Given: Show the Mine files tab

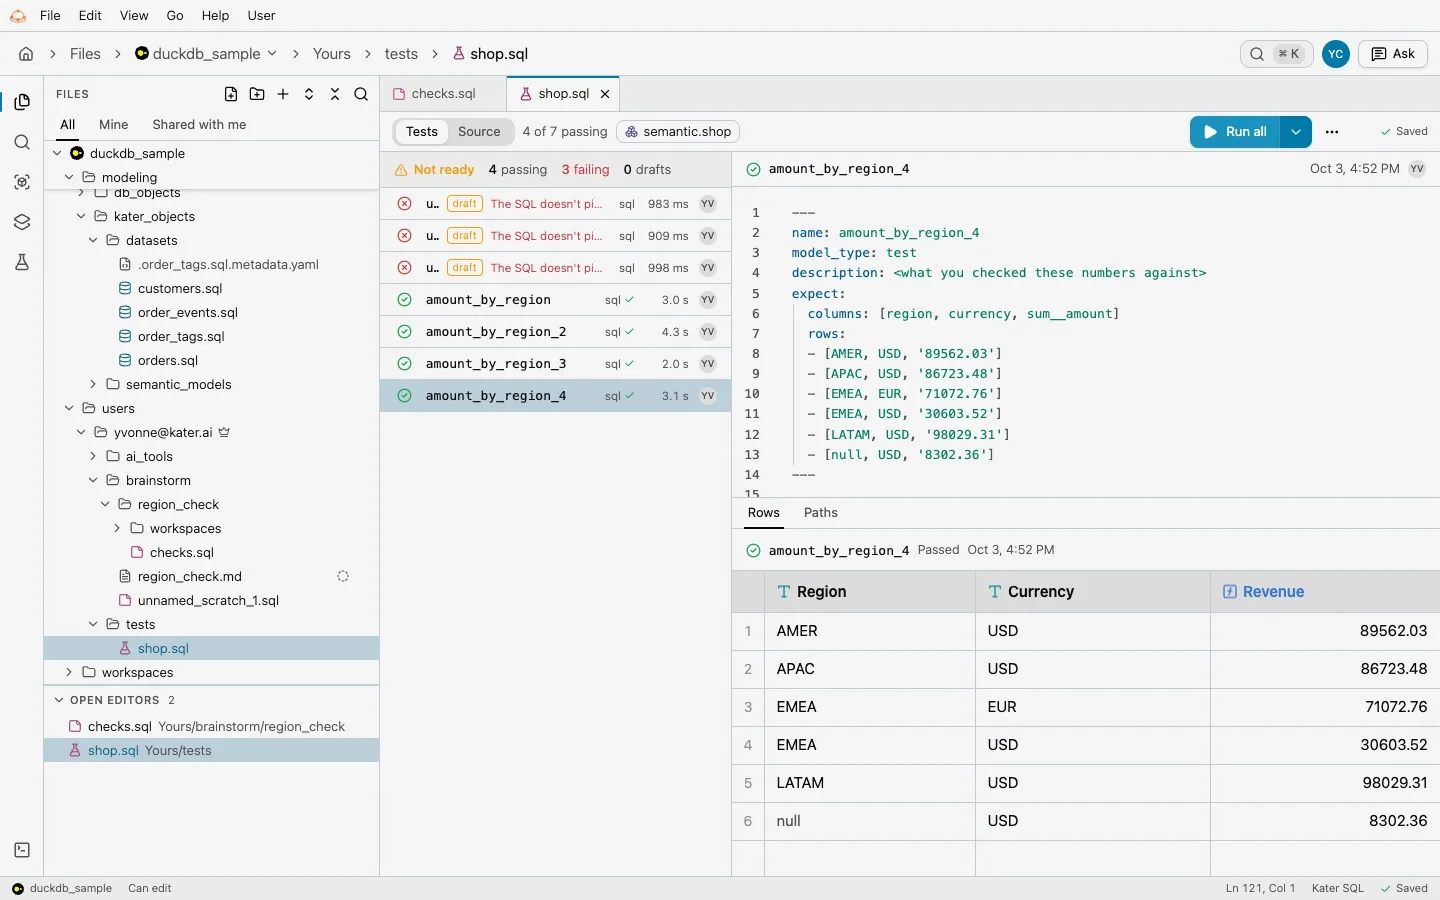Looking at the screenshot, I should pos(114,125).
